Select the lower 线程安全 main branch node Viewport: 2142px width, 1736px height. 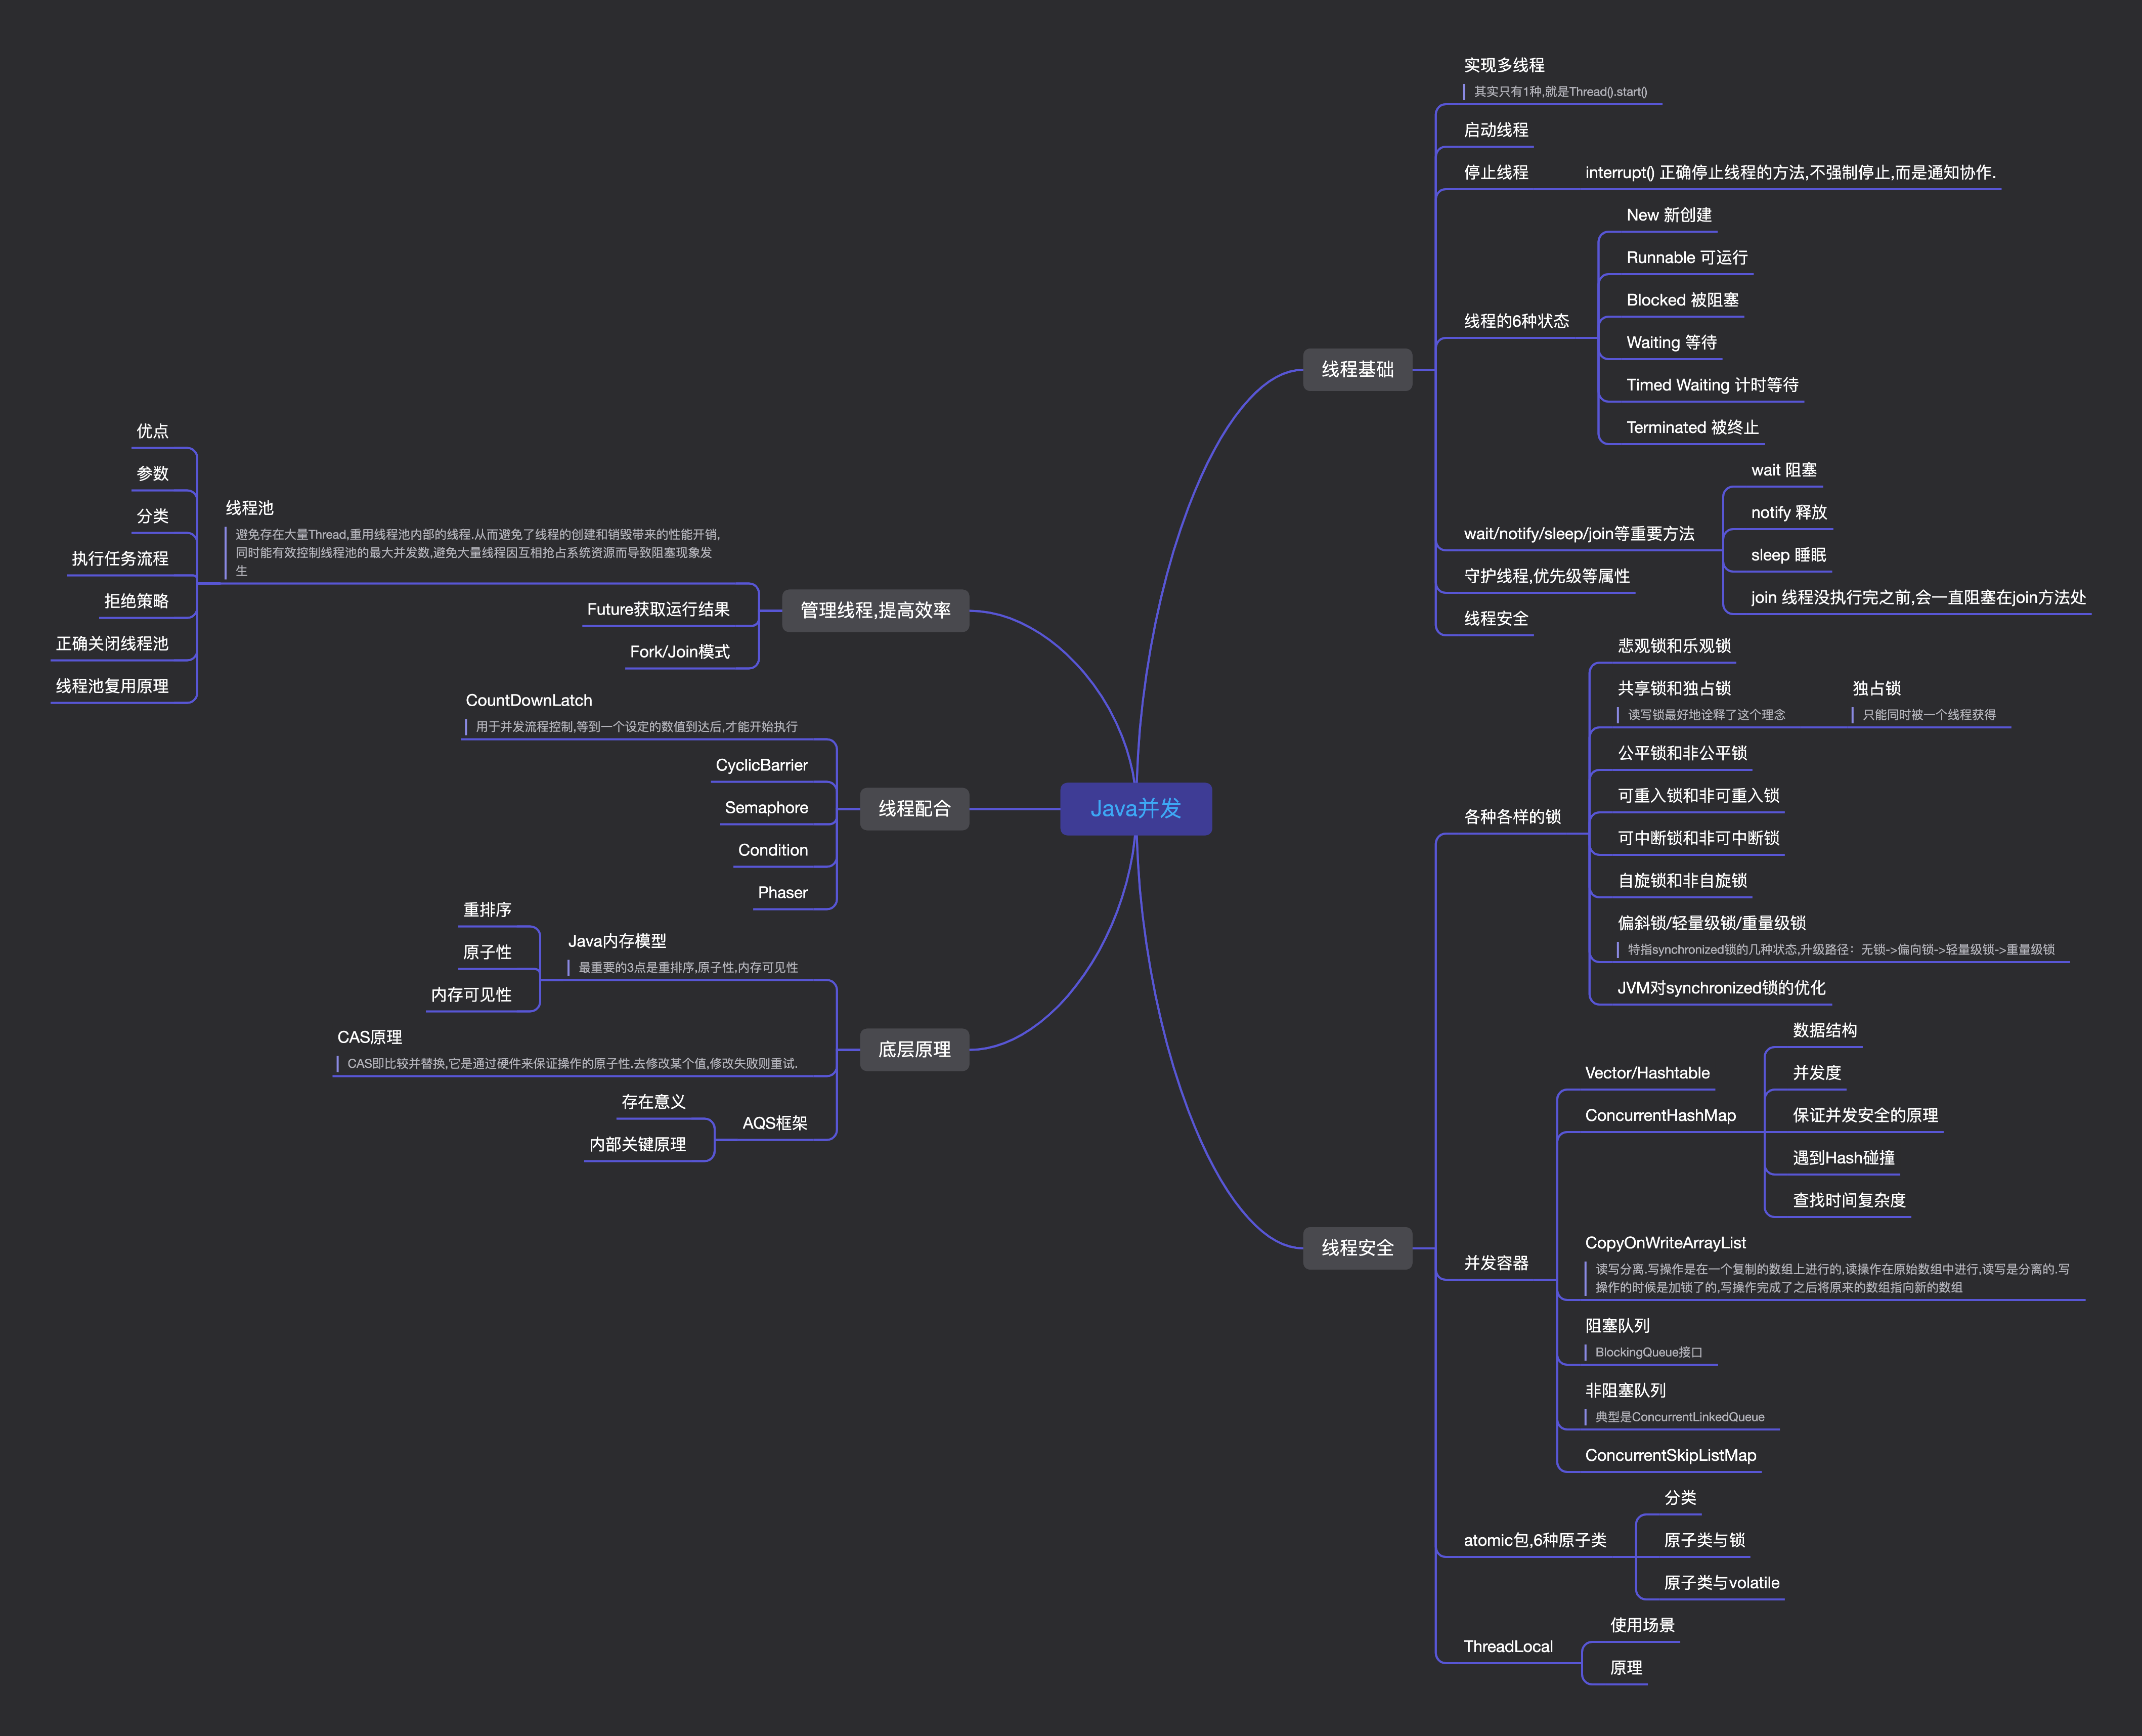pos(1356,1247)
